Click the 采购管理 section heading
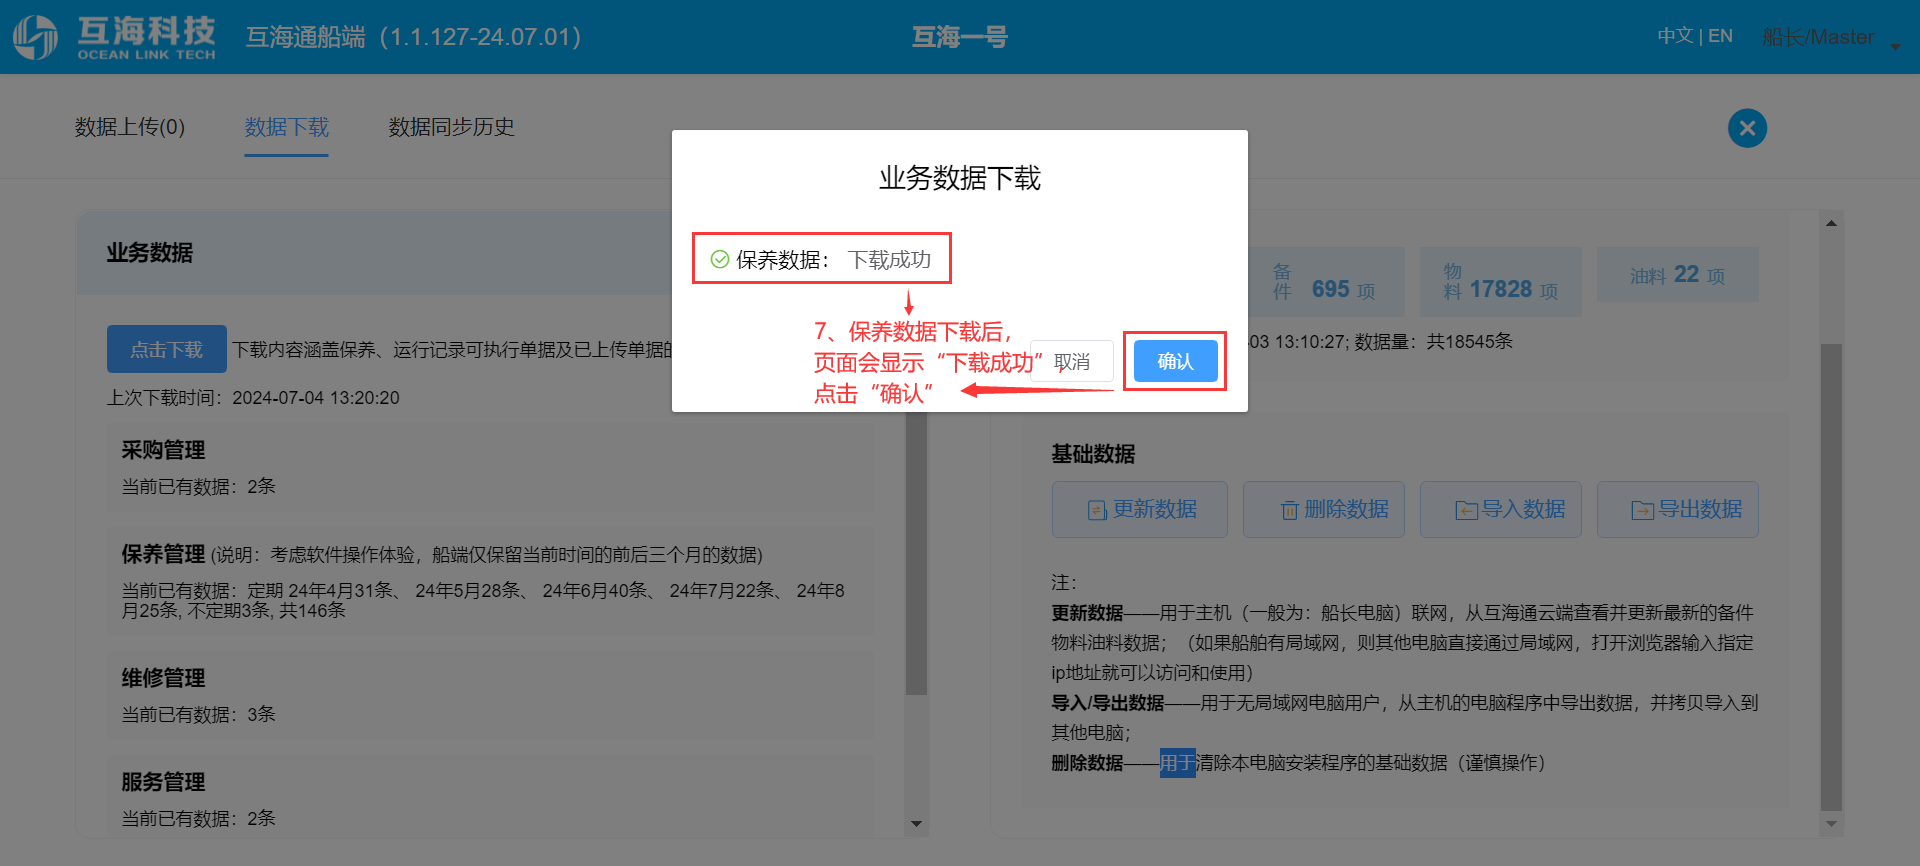 click(163, 450)
